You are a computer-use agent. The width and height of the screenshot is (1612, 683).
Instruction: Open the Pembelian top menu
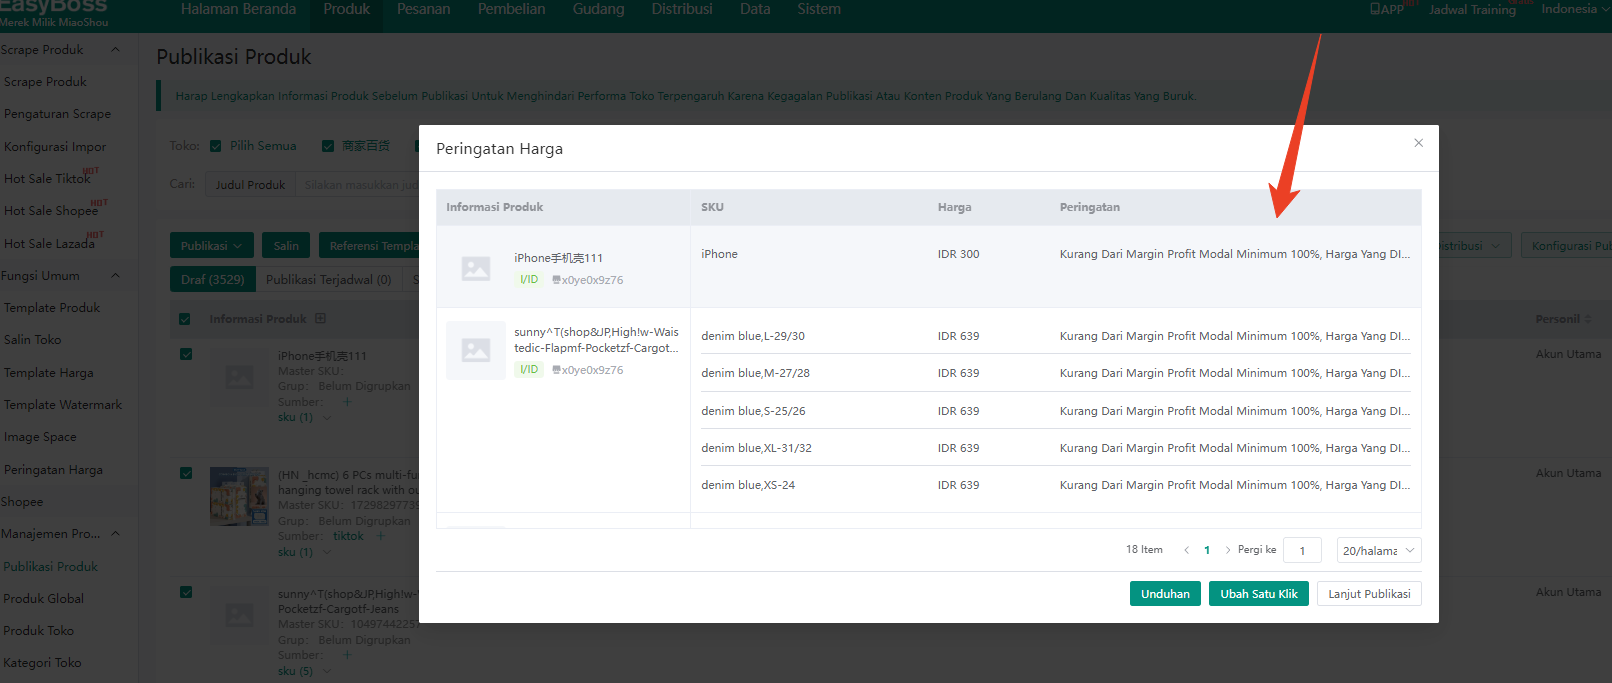pos(511,9)
